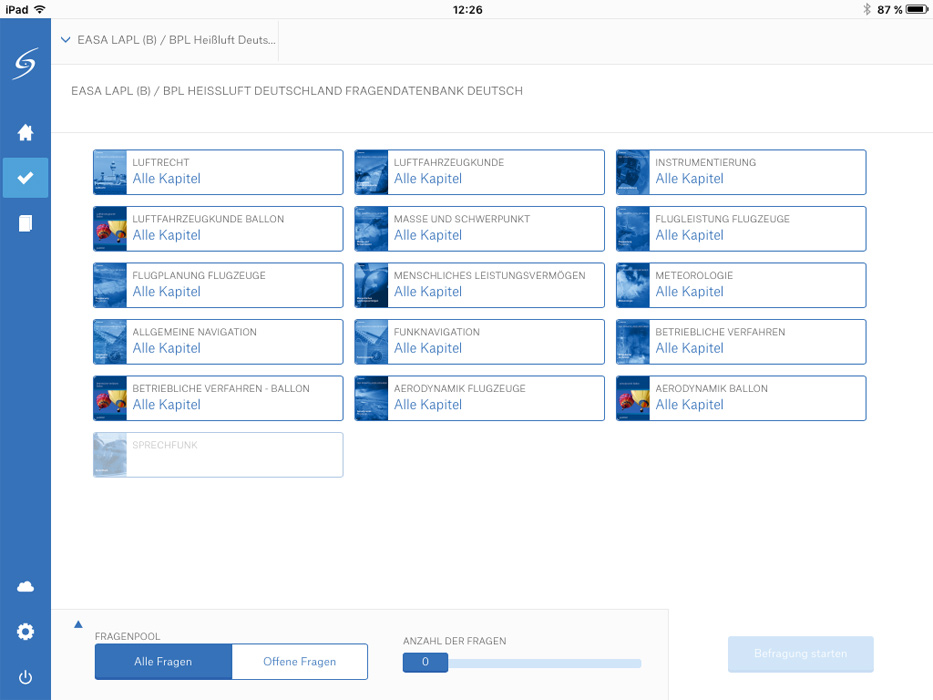Tap the Allgemeine Navigation cover thumbnail
This screenshot has height=700, width=933.
pos(110,342)
